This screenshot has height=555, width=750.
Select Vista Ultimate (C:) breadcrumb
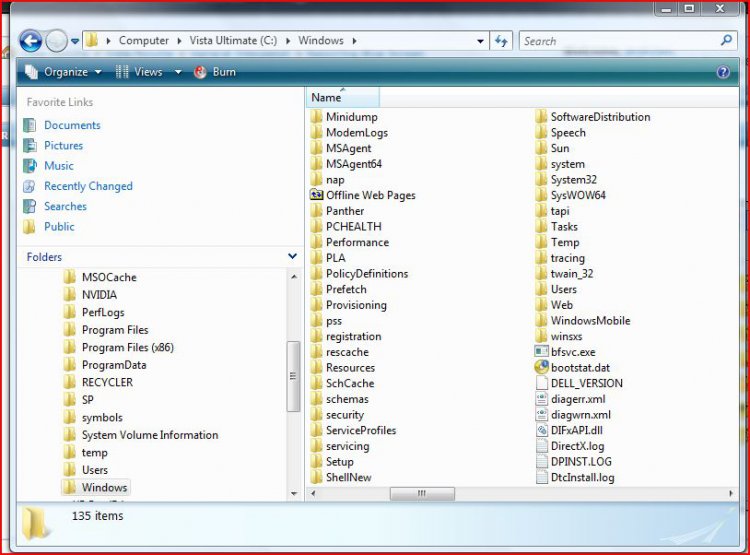[x=233, y=41]
